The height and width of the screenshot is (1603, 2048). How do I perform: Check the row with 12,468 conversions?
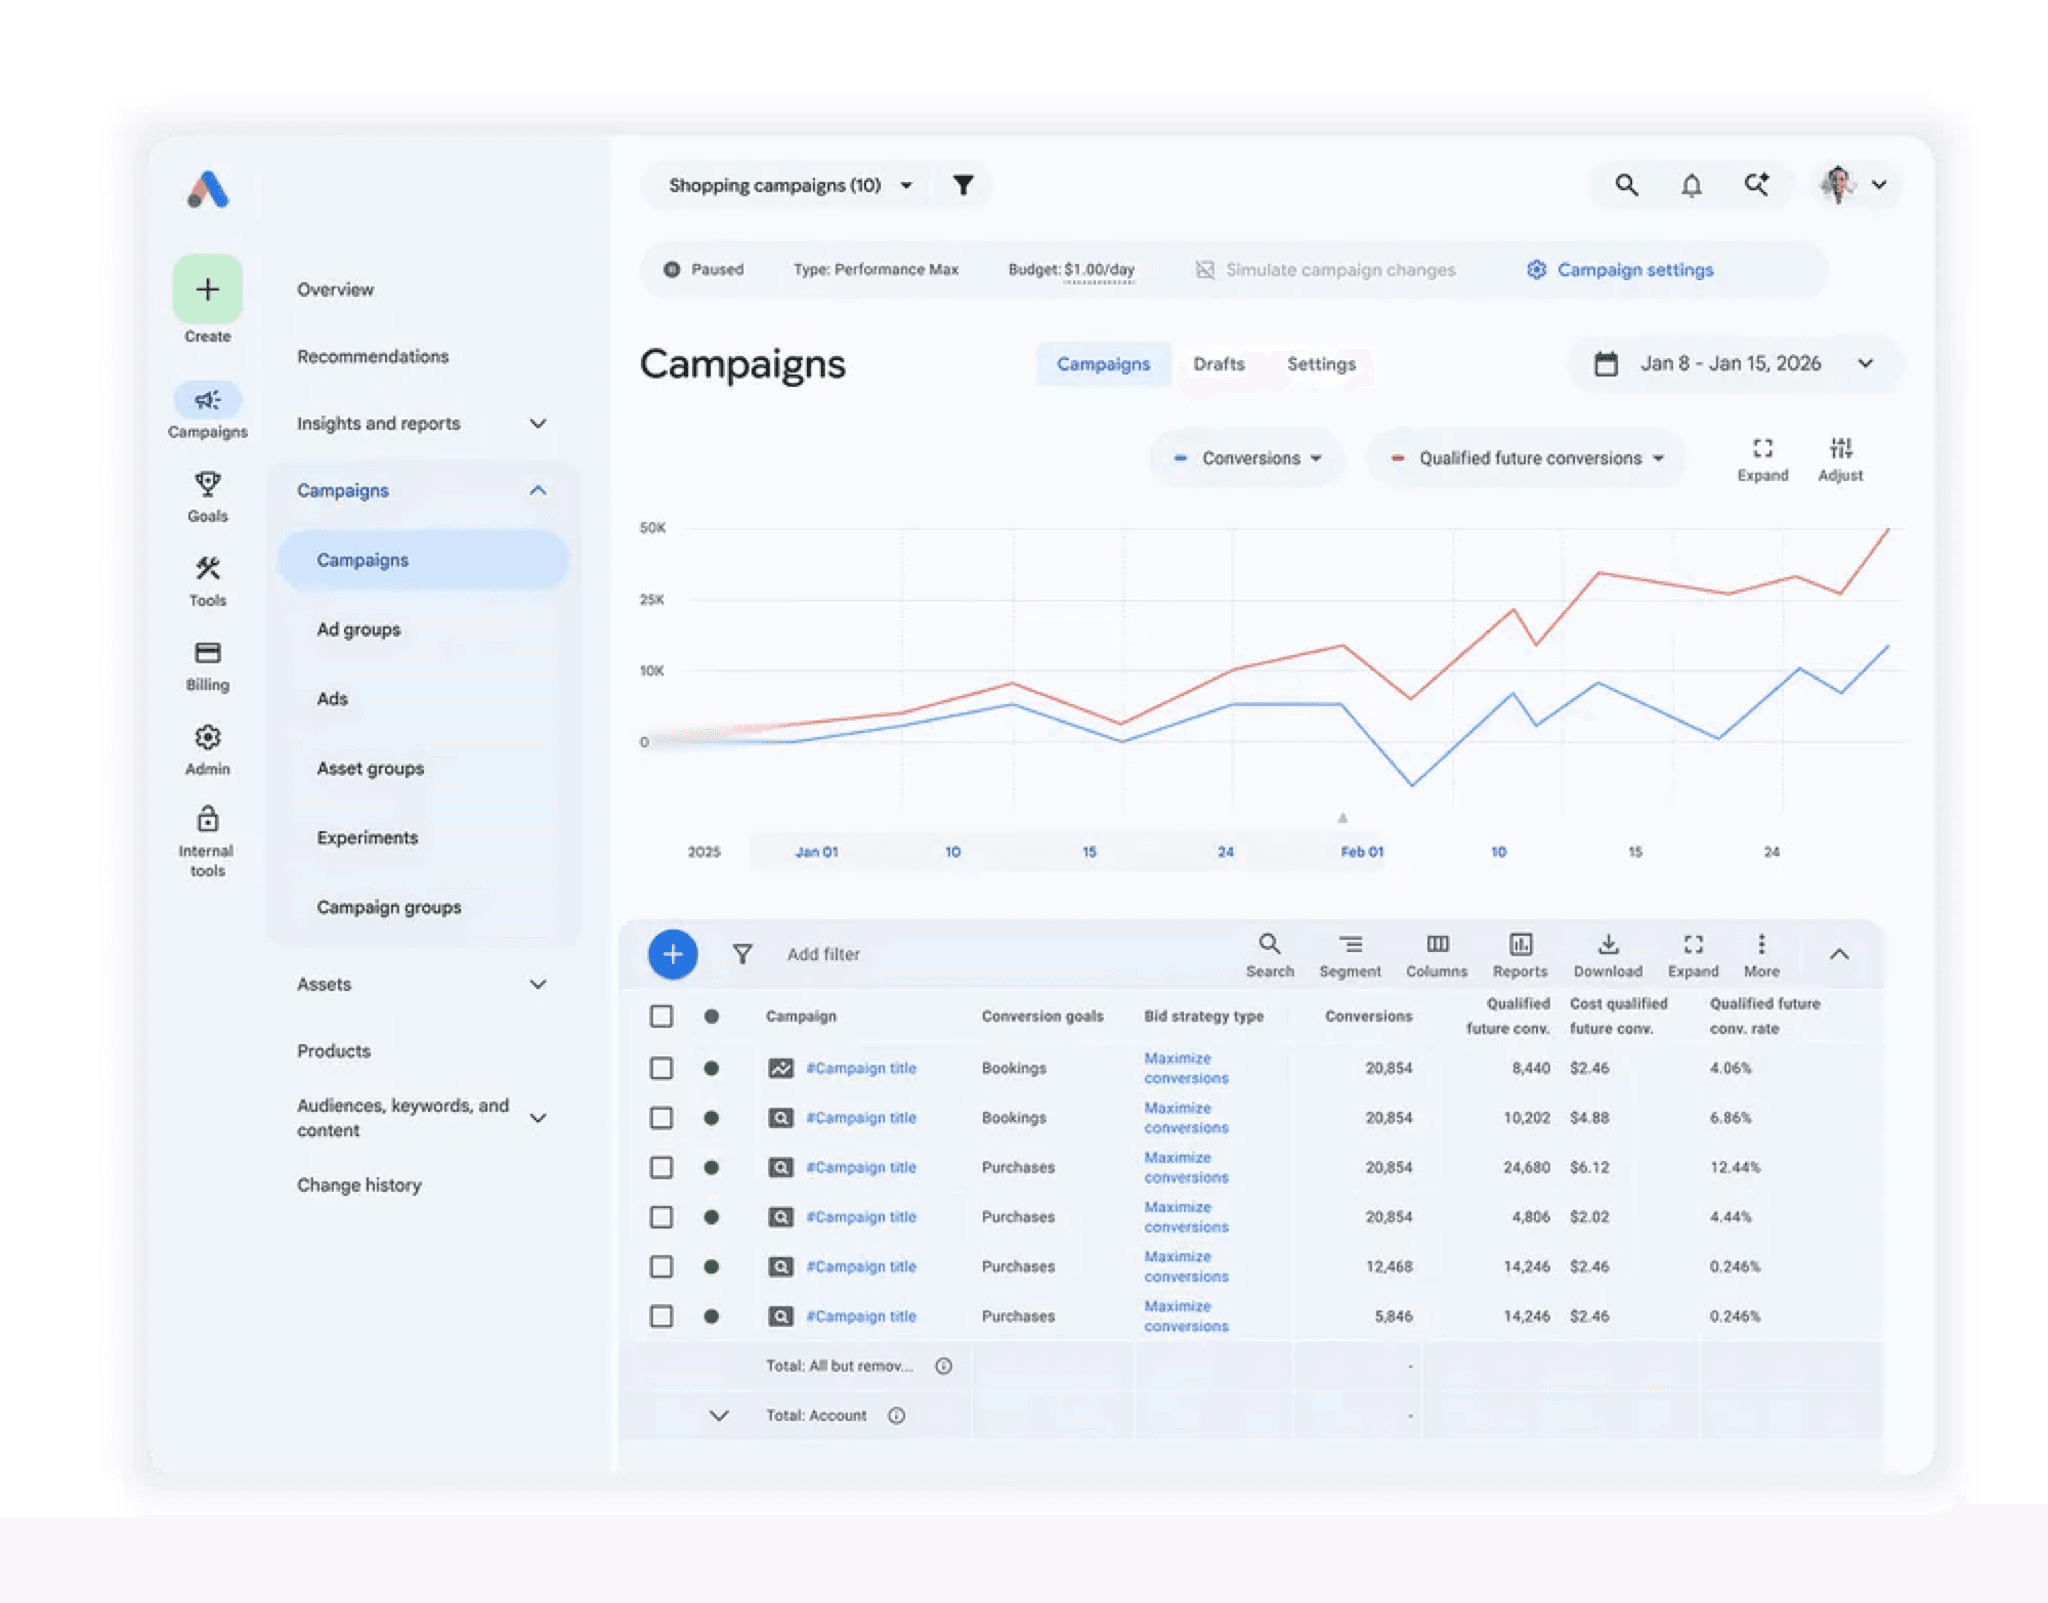(x=661, y=1267)
